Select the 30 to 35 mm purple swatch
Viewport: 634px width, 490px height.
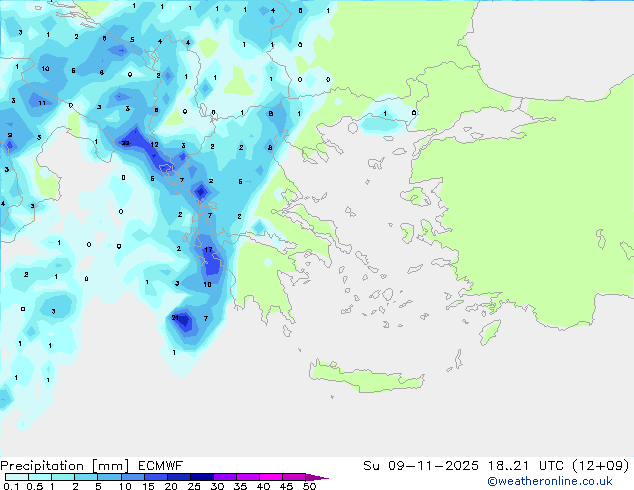(224, 477)
